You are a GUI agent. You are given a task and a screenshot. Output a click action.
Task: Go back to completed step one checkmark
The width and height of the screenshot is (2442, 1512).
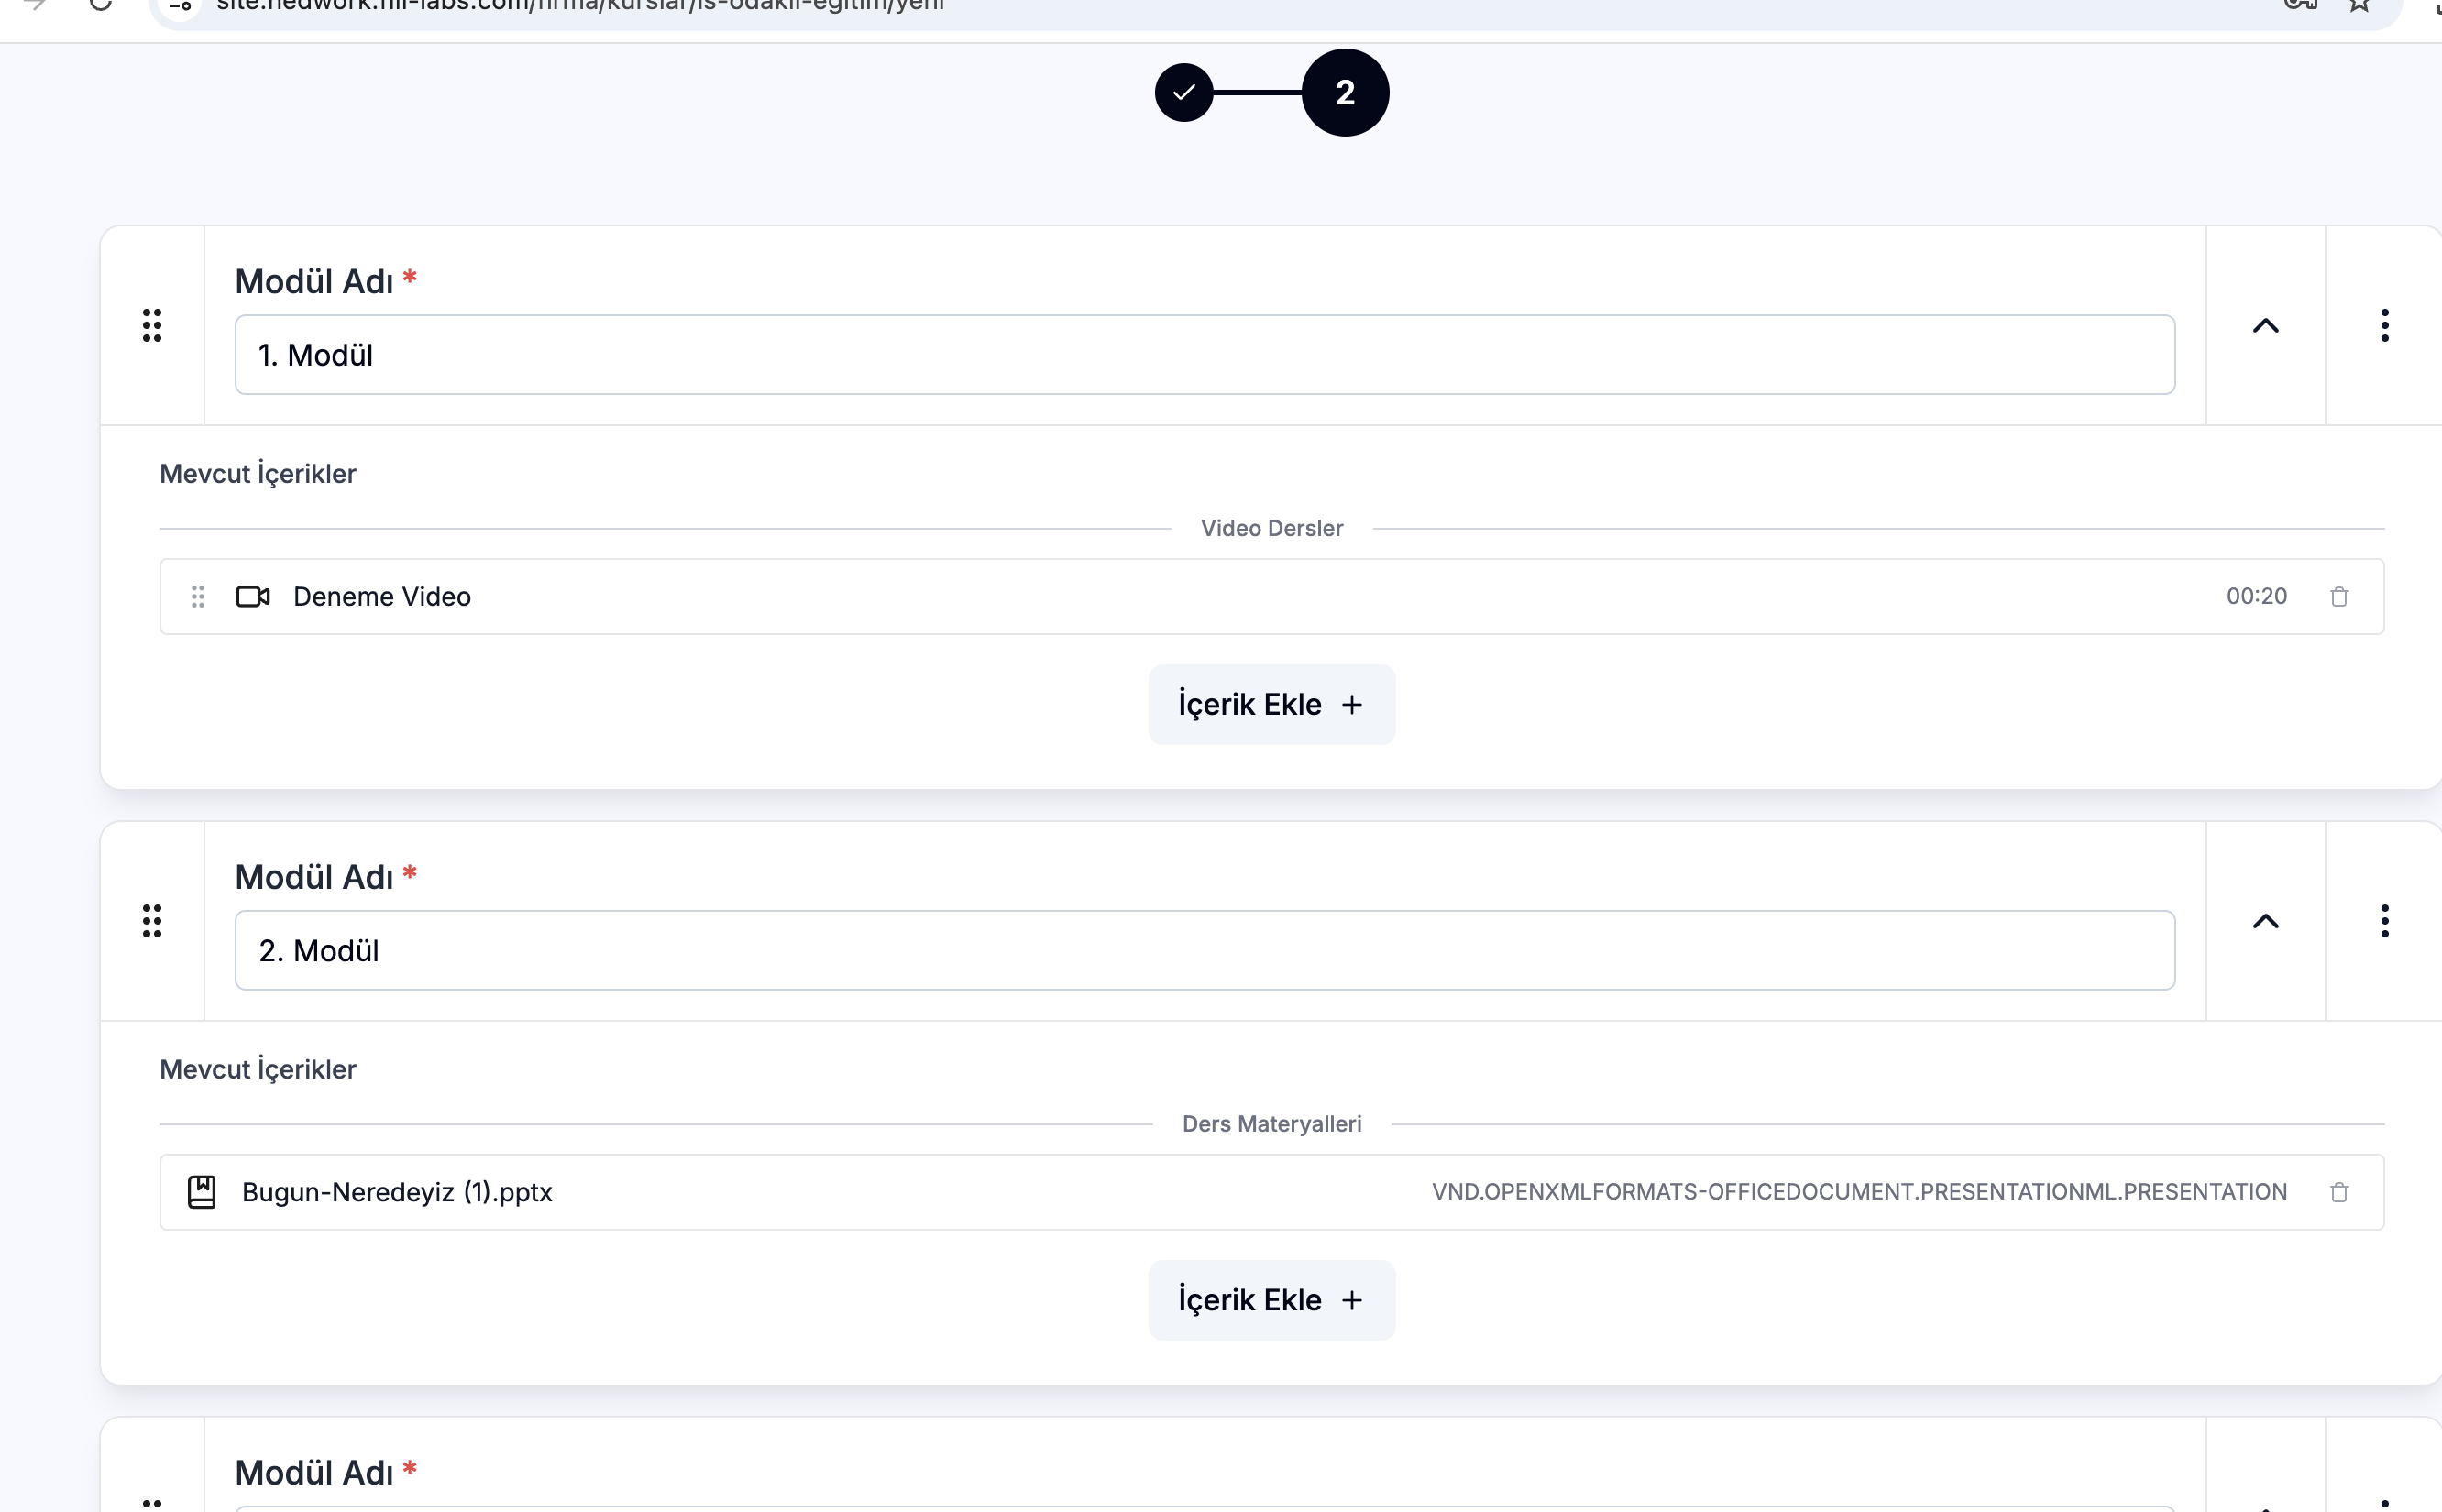(x=1184, y=93)
